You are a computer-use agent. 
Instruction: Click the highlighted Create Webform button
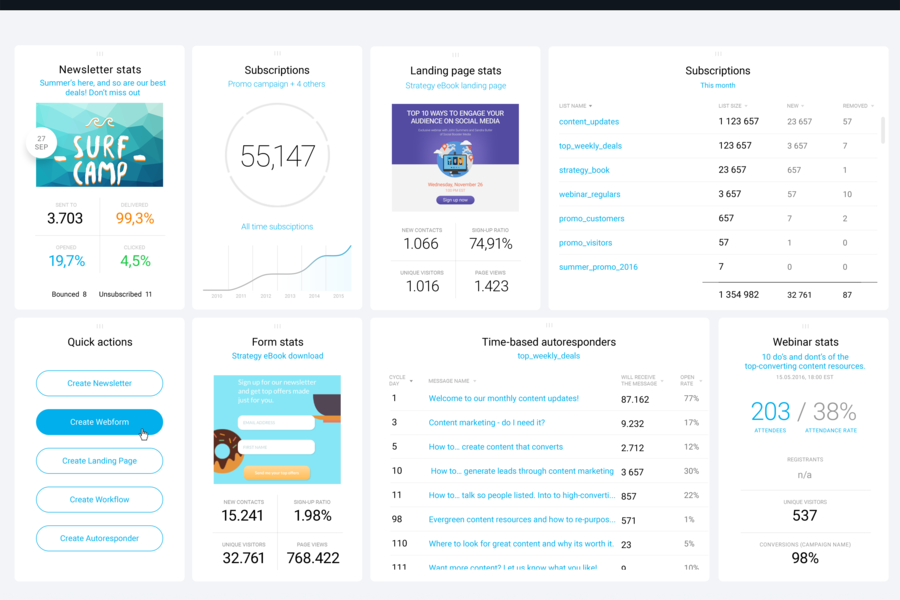(x=99, y=422)
